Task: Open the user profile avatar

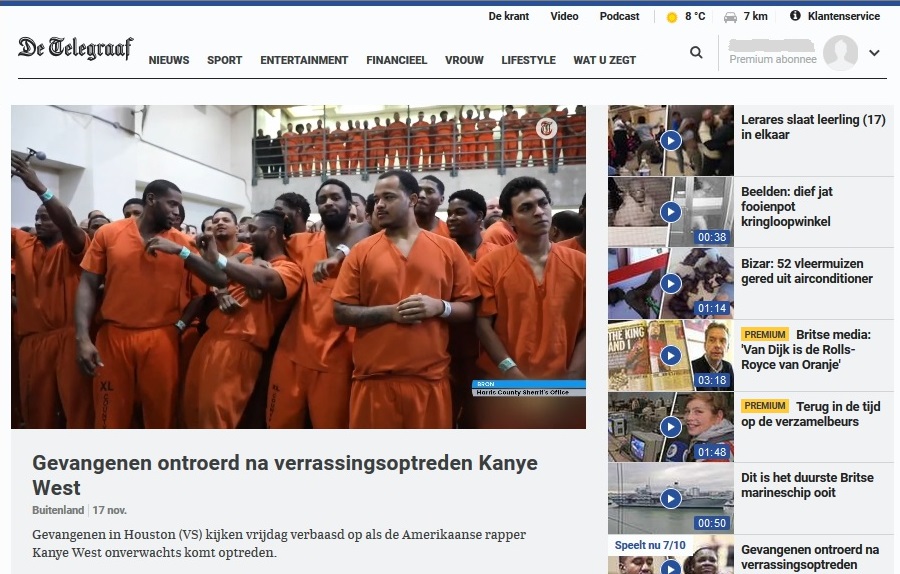Action: (x=840, y=53)
